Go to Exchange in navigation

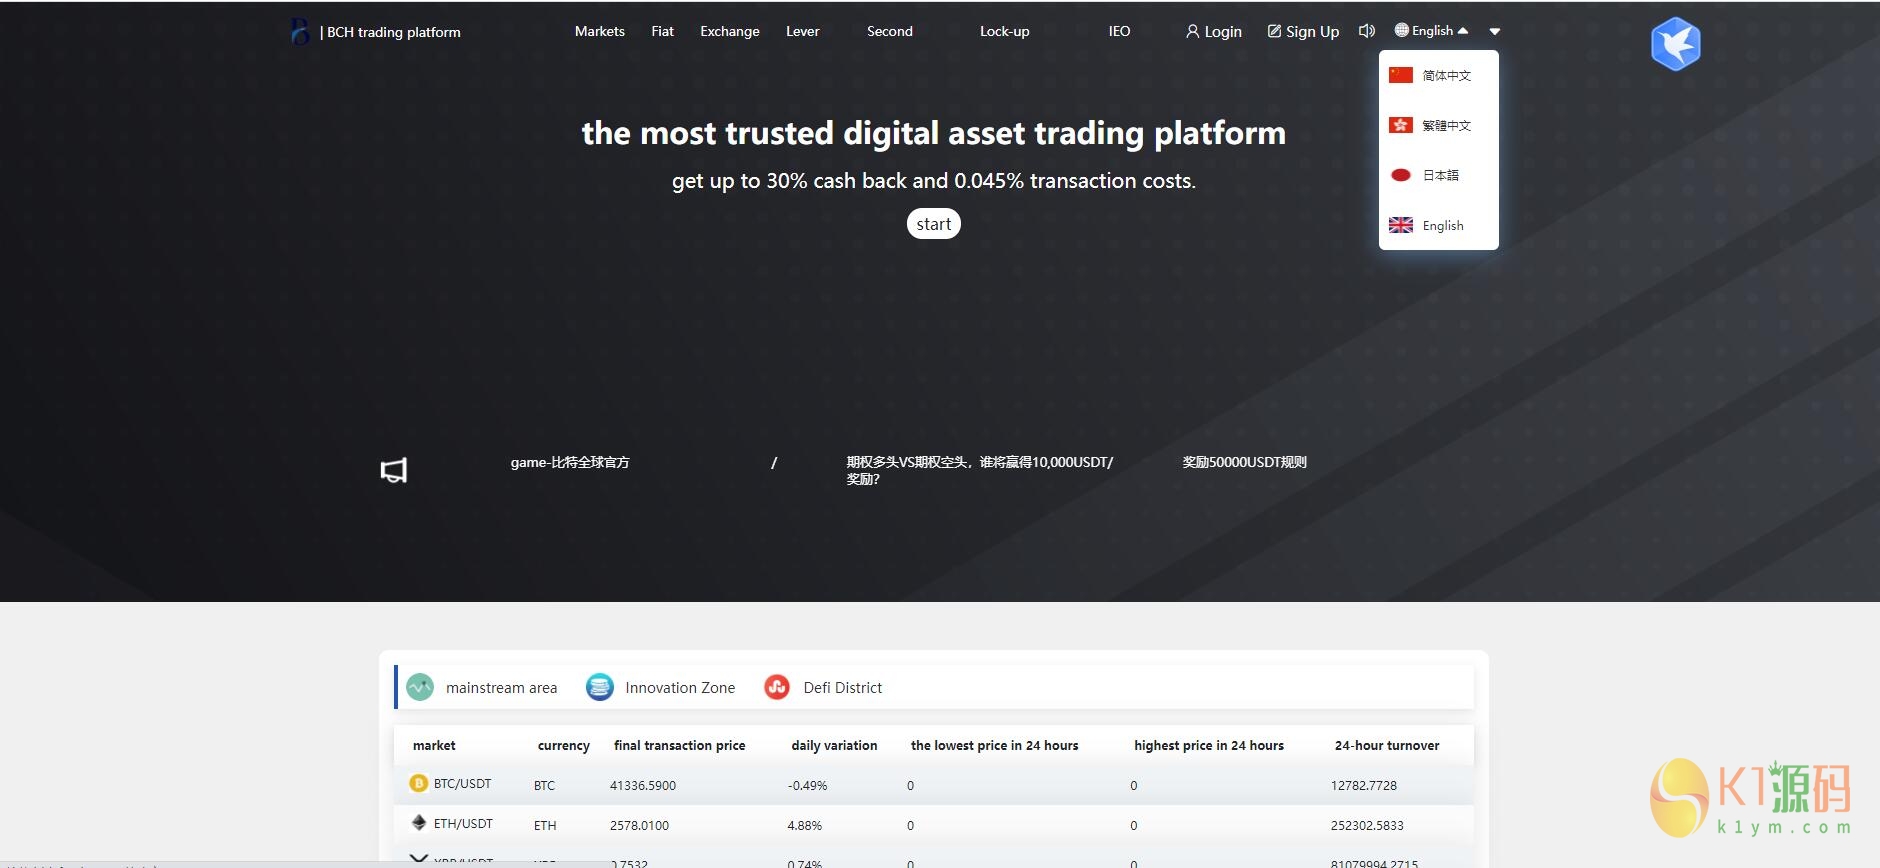(730, 31)
